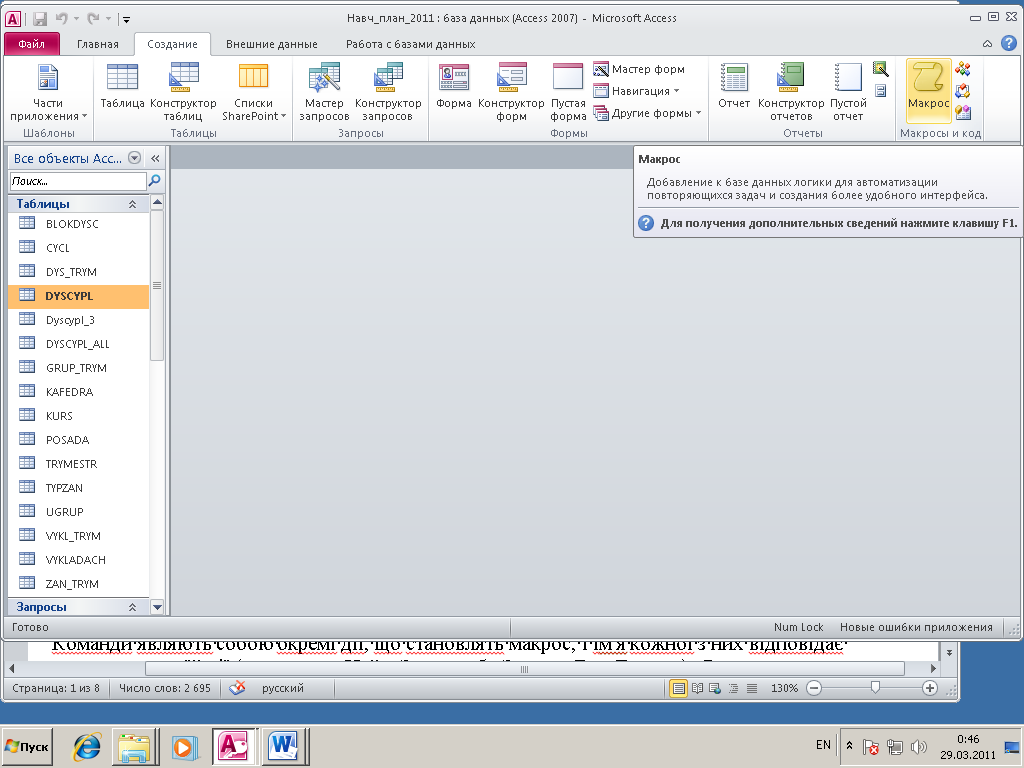Screen dimensions: 1024x768
Task: Click the Макрос button
Action: [x=928, y=90]
